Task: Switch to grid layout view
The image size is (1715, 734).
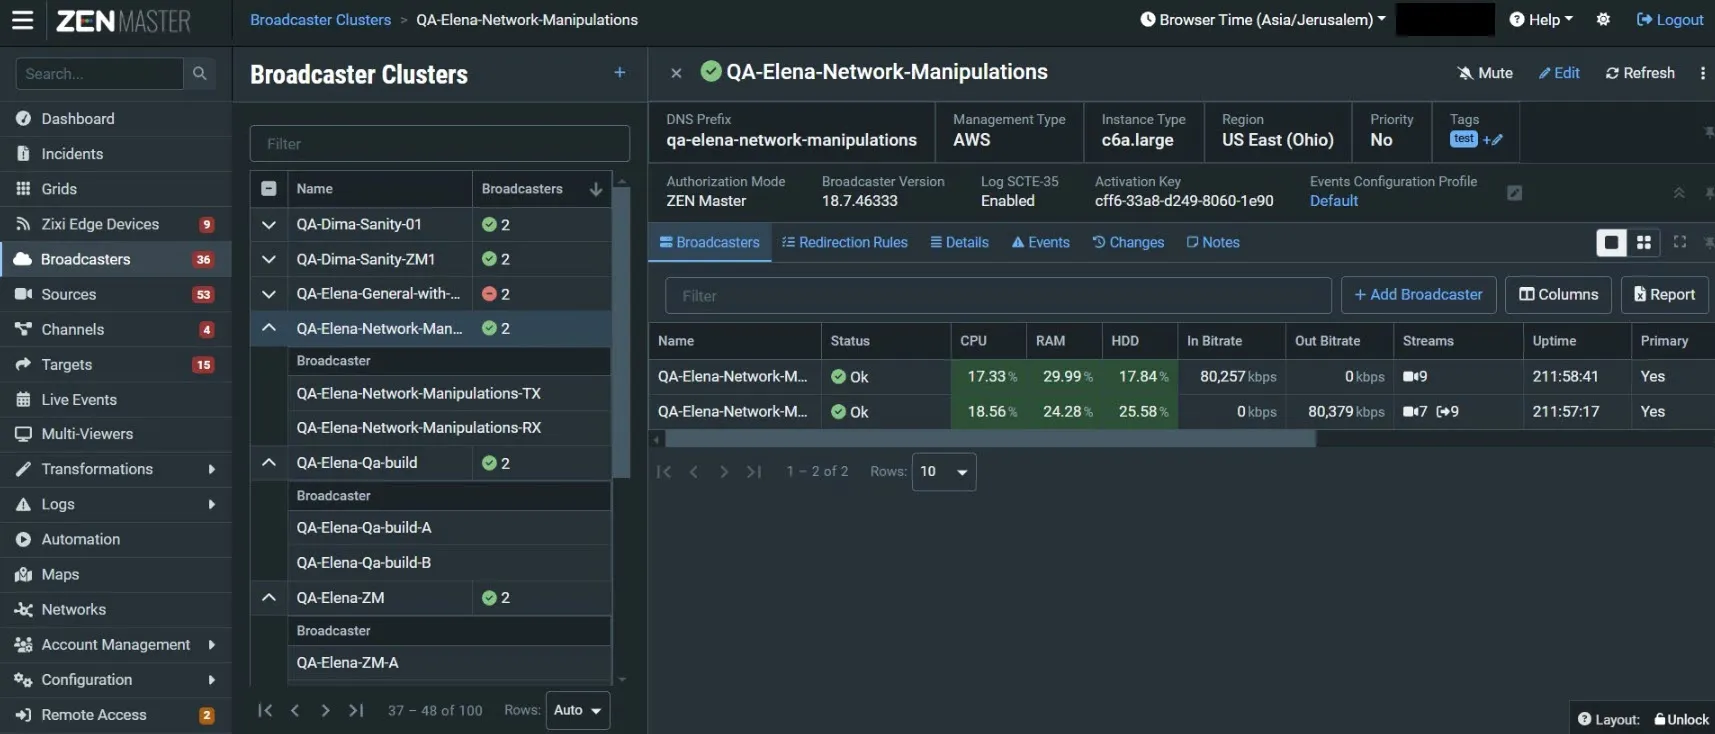Action: (1644, 242)
